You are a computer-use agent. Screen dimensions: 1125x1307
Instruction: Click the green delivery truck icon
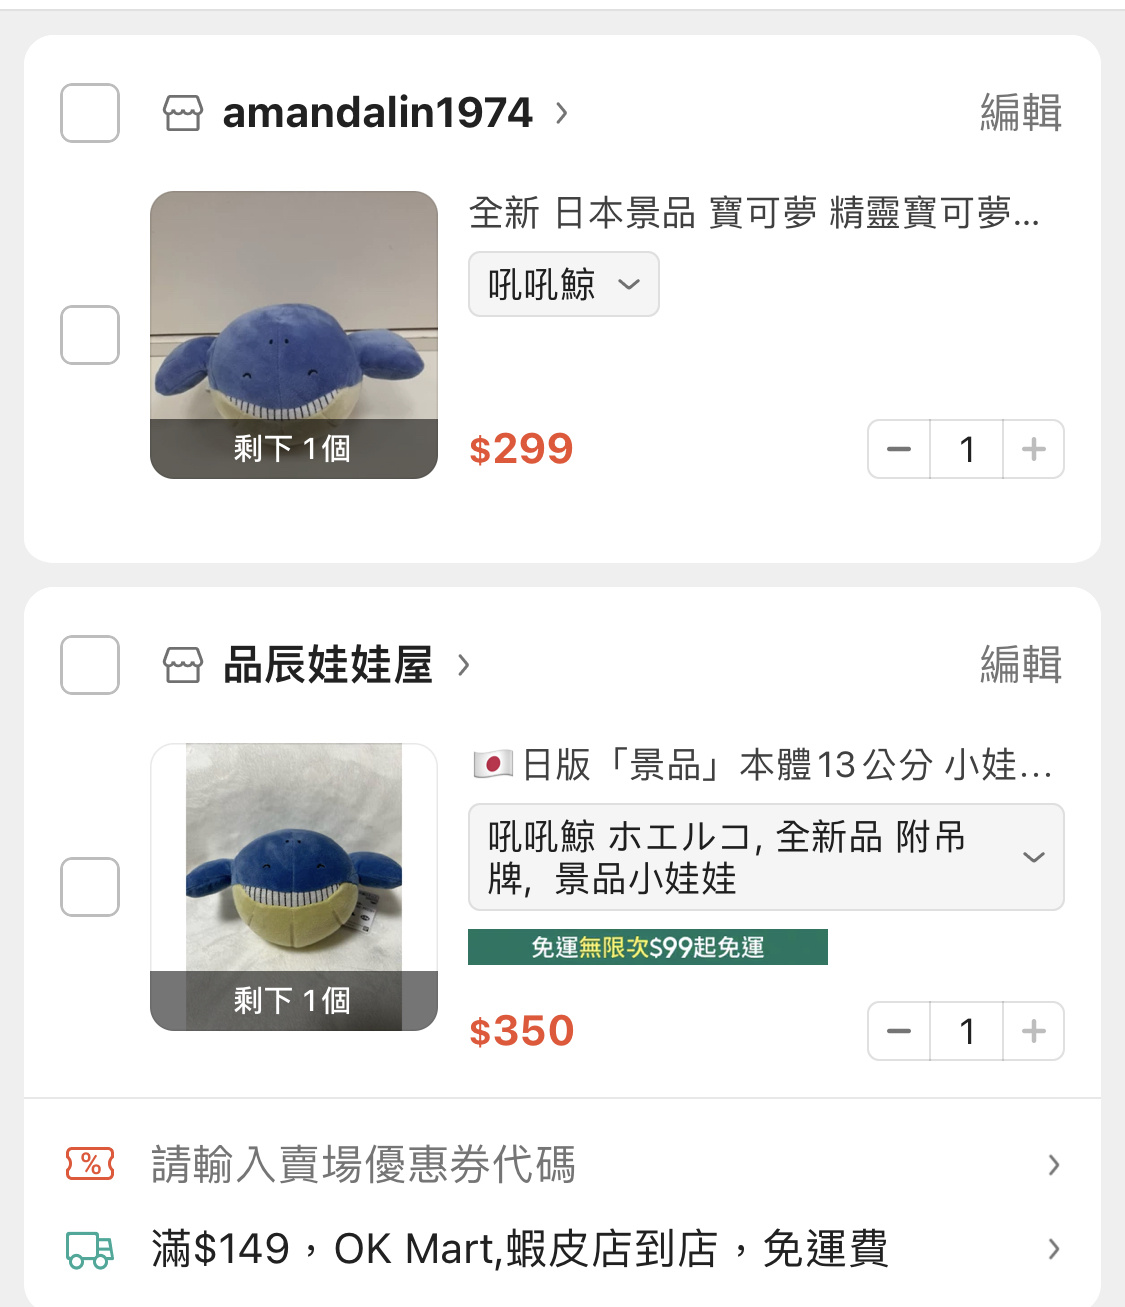point(90,1249)
